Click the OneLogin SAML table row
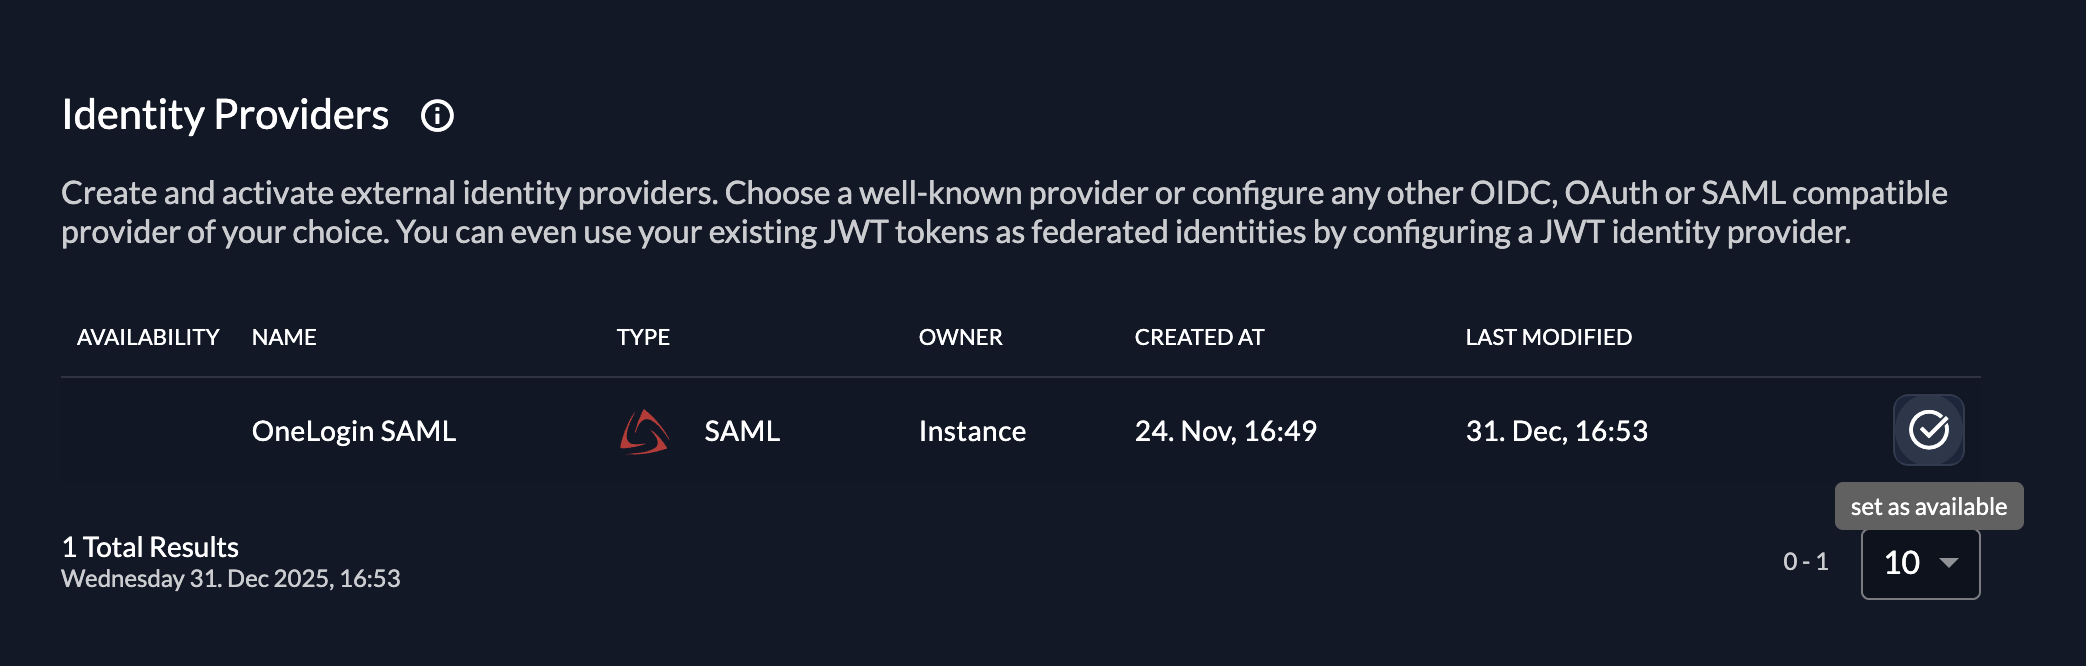This screenshot has width=2086, height=666. pos(900,431)
